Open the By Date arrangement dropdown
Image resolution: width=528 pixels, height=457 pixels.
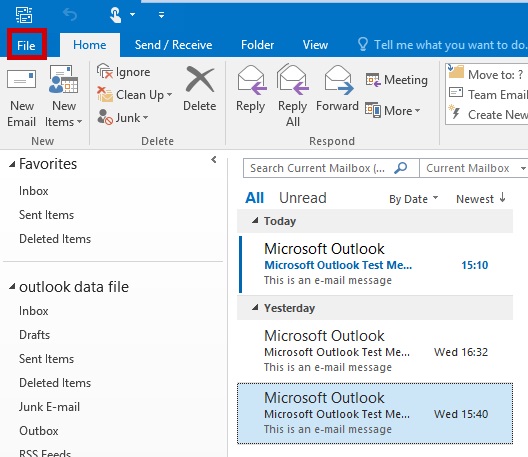point(414,199)
